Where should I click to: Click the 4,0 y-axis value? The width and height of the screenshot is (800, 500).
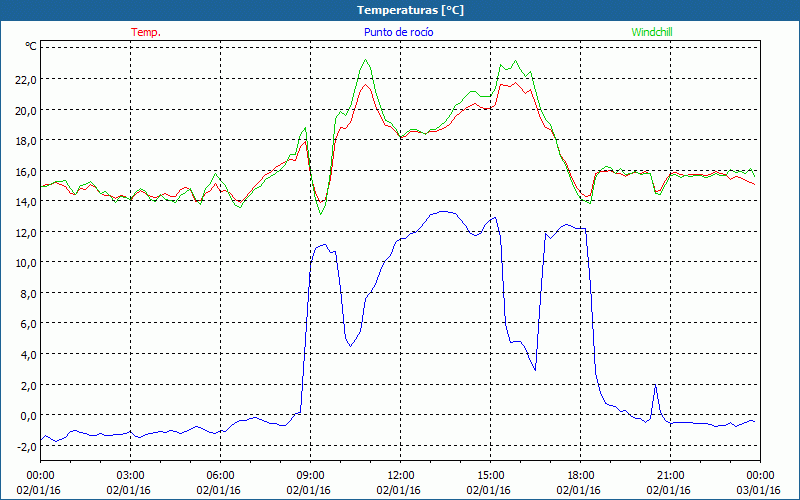point(28,355)
